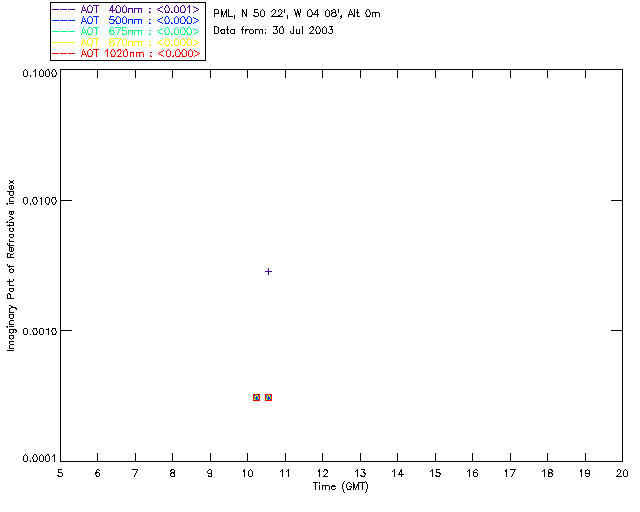Click the AOT 675nm legend entry

[x=126, y=31]
